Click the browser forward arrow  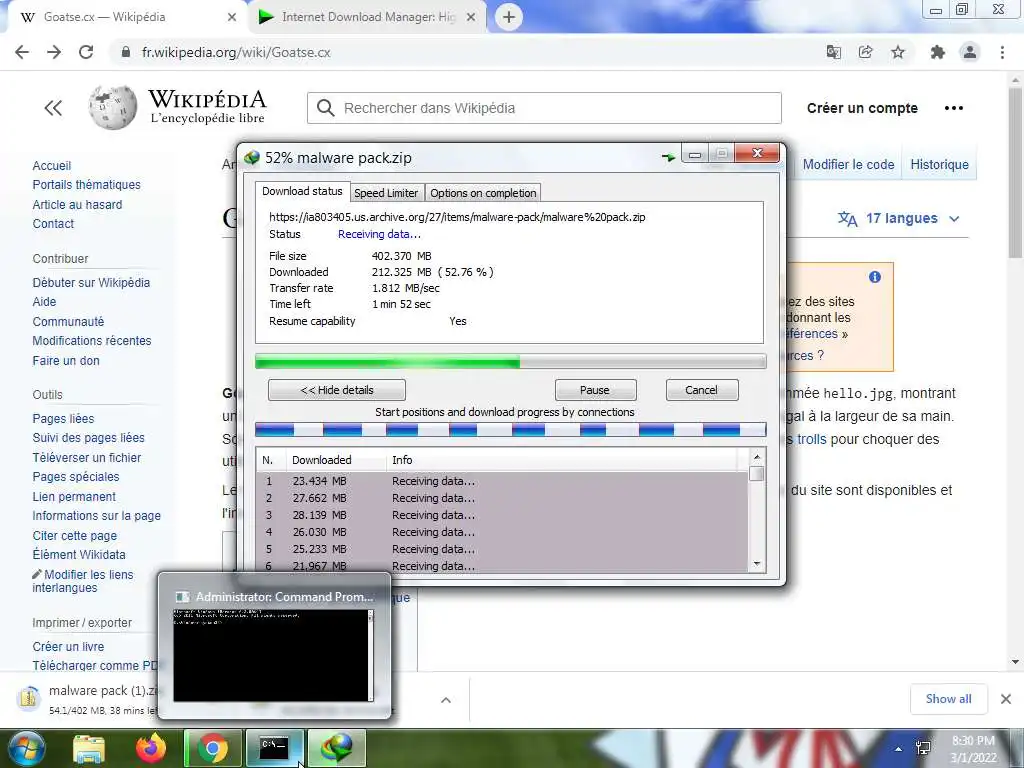click(54, 52)
